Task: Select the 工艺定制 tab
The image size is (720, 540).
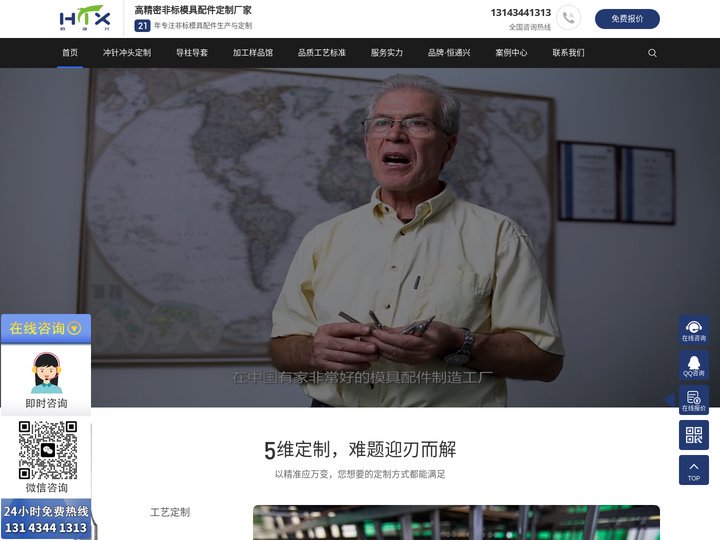Action: 170,512
